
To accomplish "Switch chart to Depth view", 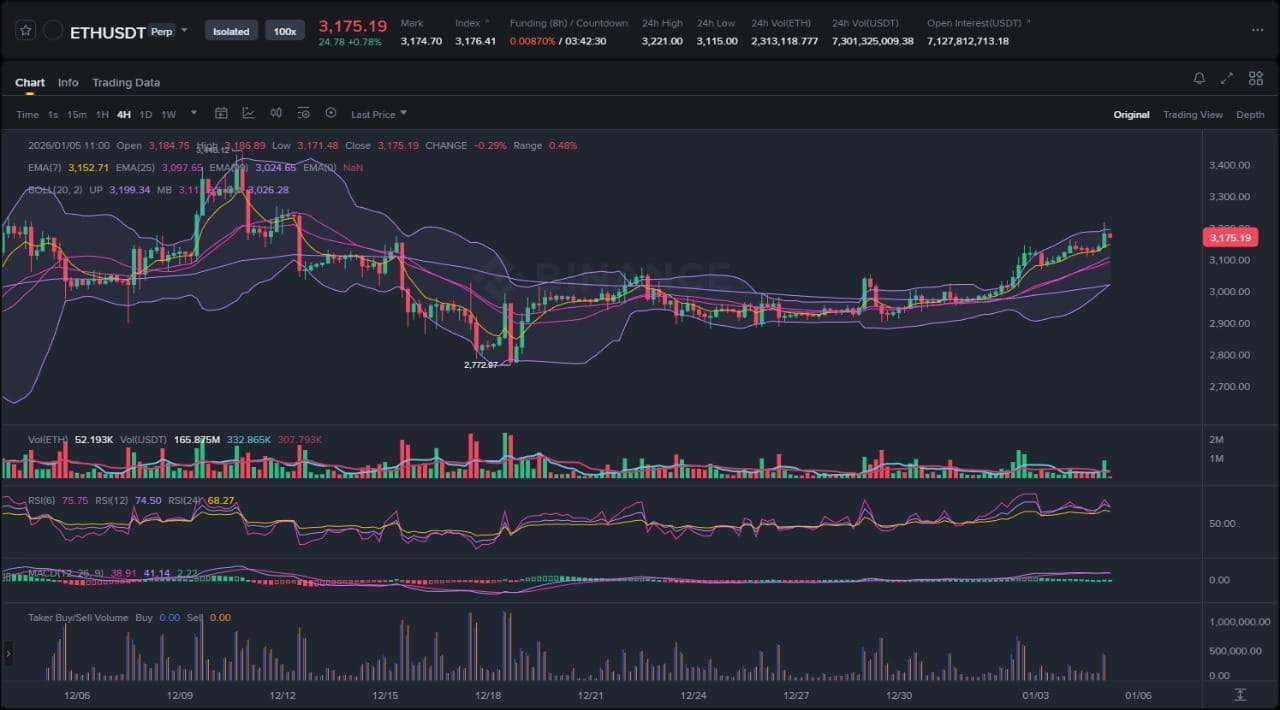I will (x=1250, y=115).
